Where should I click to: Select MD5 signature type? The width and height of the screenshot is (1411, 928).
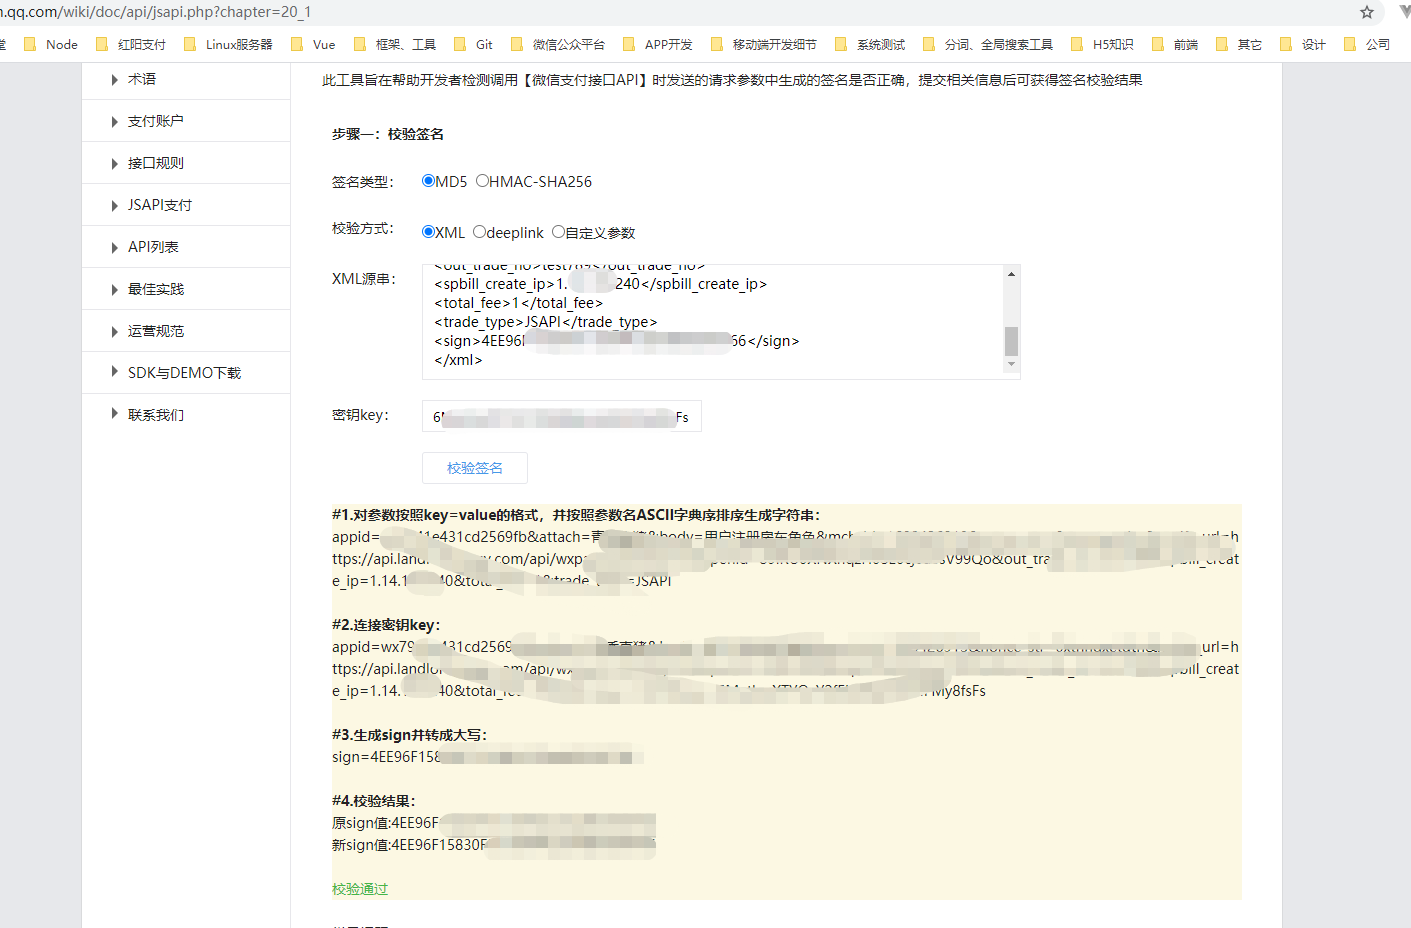pos(428,181)
